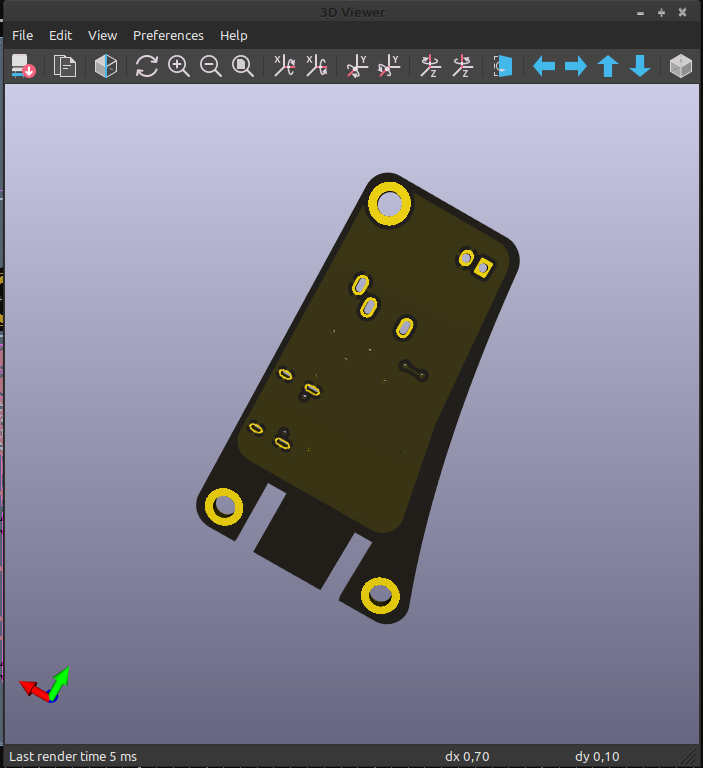703x768 pixels.
Task: Rotate Z clockwise icon
Action: tap(431, 66)
